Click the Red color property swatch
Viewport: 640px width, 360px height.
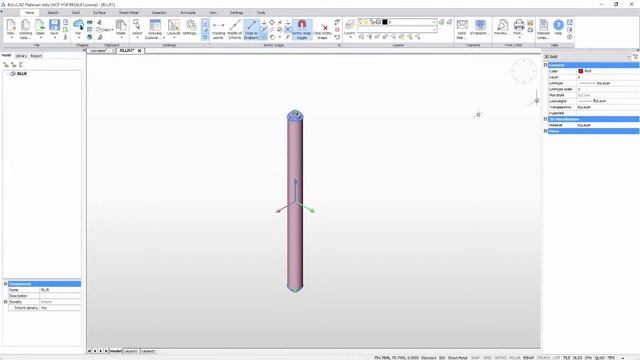click(x=580, y=71)
